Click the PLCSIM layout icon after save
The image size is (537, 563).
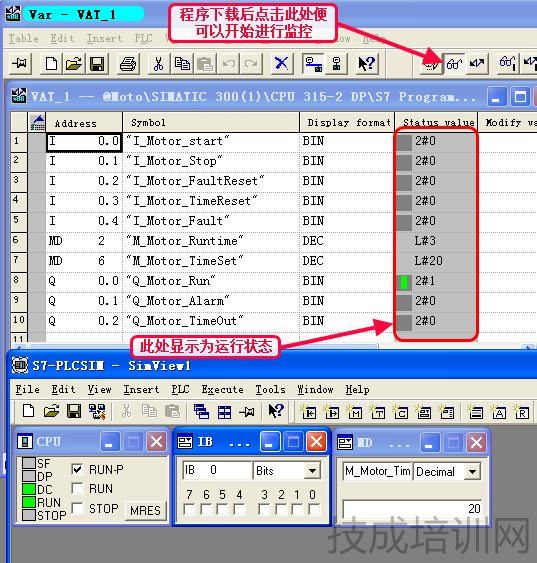coord(97,412)
